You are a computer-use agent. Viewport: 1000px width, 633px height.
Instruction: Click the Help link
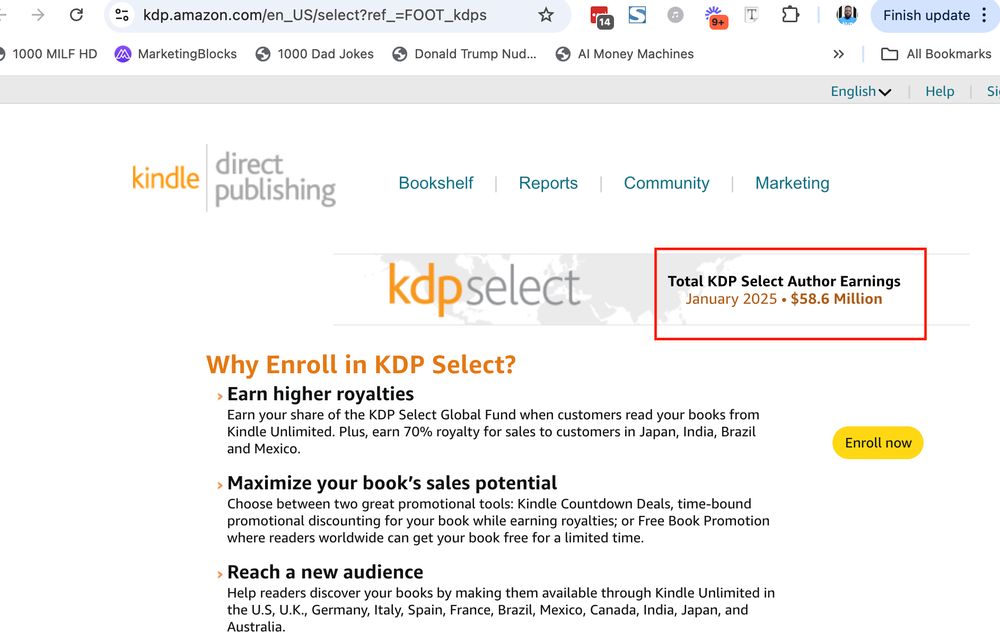tap(939, 91)
